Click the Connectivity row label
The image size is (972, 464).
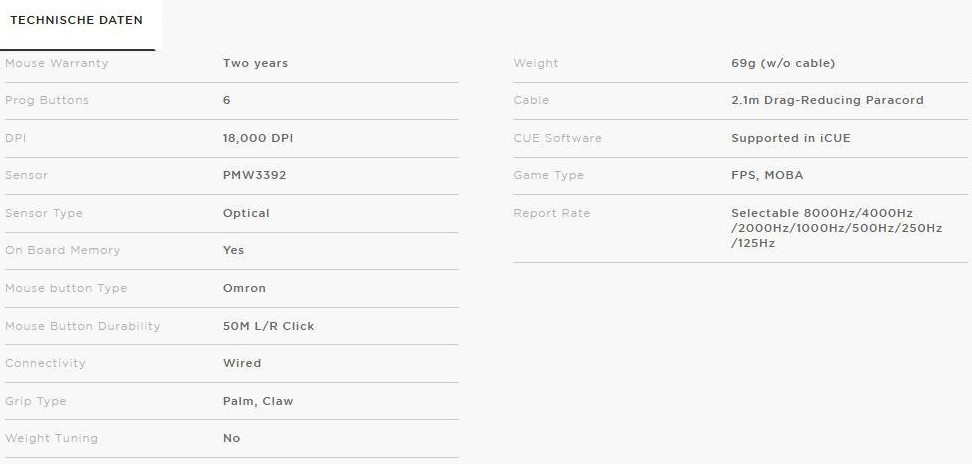point(45,363)
